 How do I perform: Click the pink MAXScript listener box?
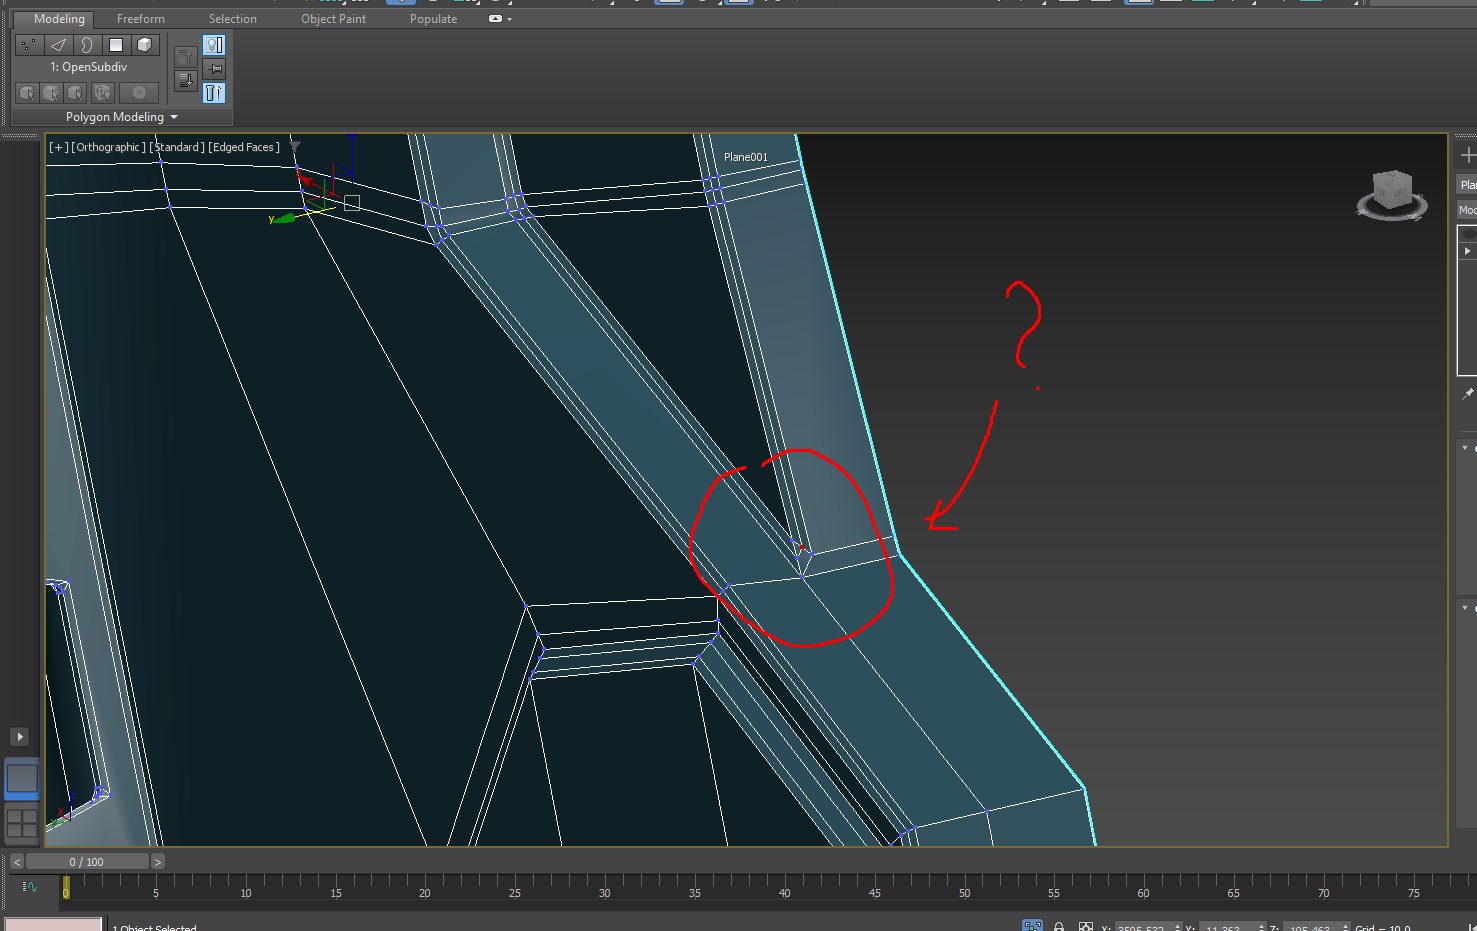pos(53,925)
